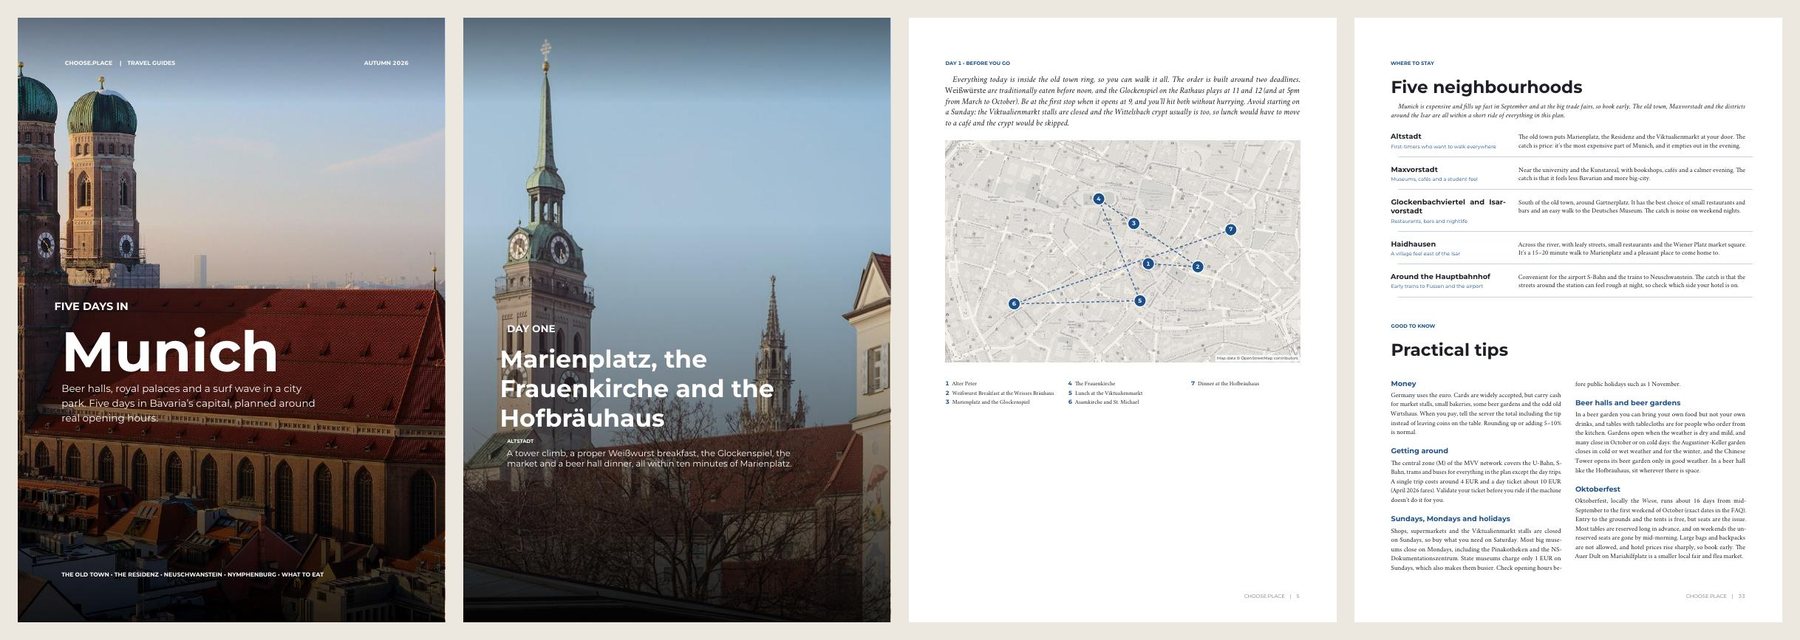Click the 'Marienplatz, the Frauenkirche and the Hofbräuhaus' heading
The width and height of the screenshot is (1800, 640).
click(x=636, y=389)
